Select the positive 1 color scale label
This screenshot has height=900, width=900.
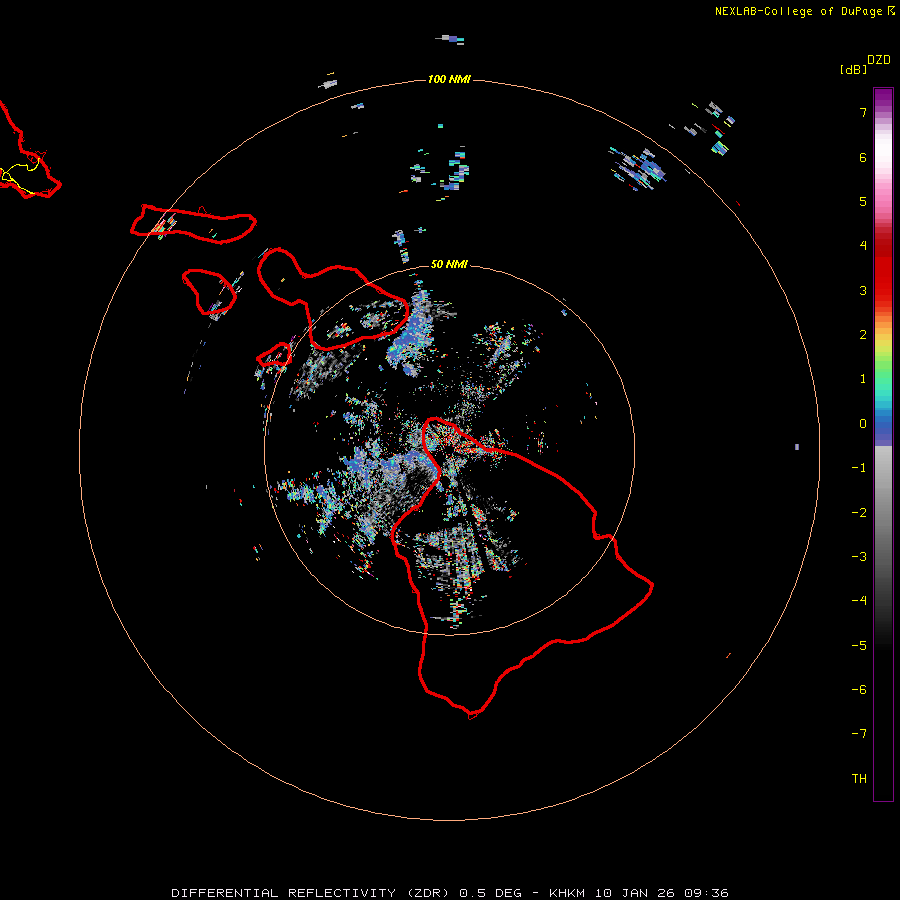click(863, 379)
